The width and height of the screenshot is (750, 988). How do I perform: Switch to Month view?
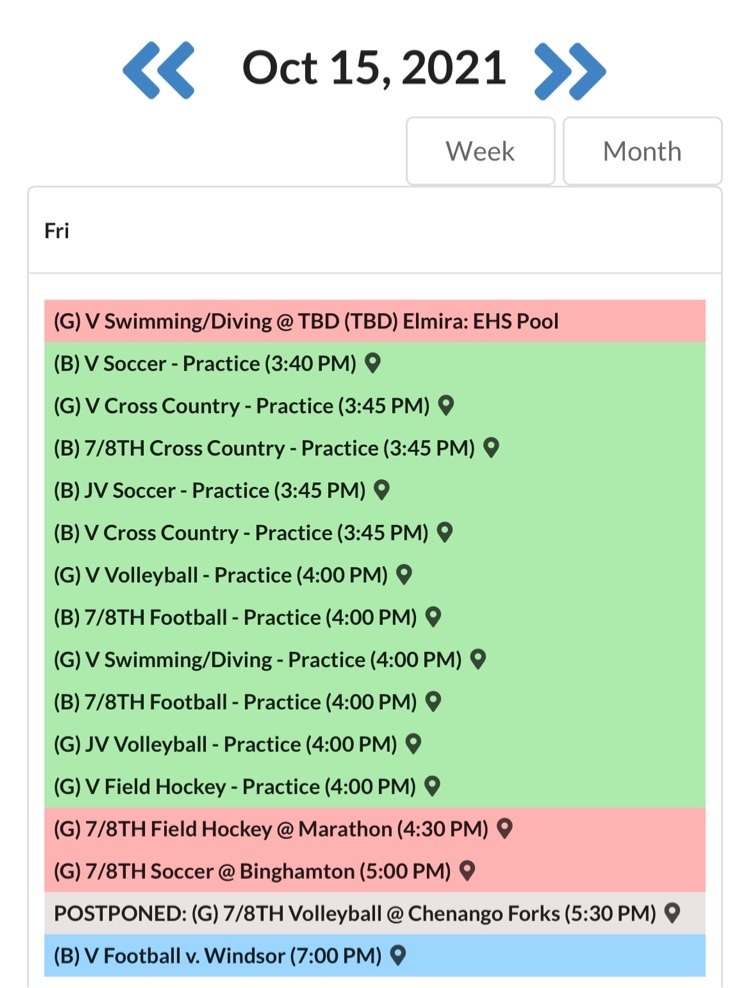(642, 151)
